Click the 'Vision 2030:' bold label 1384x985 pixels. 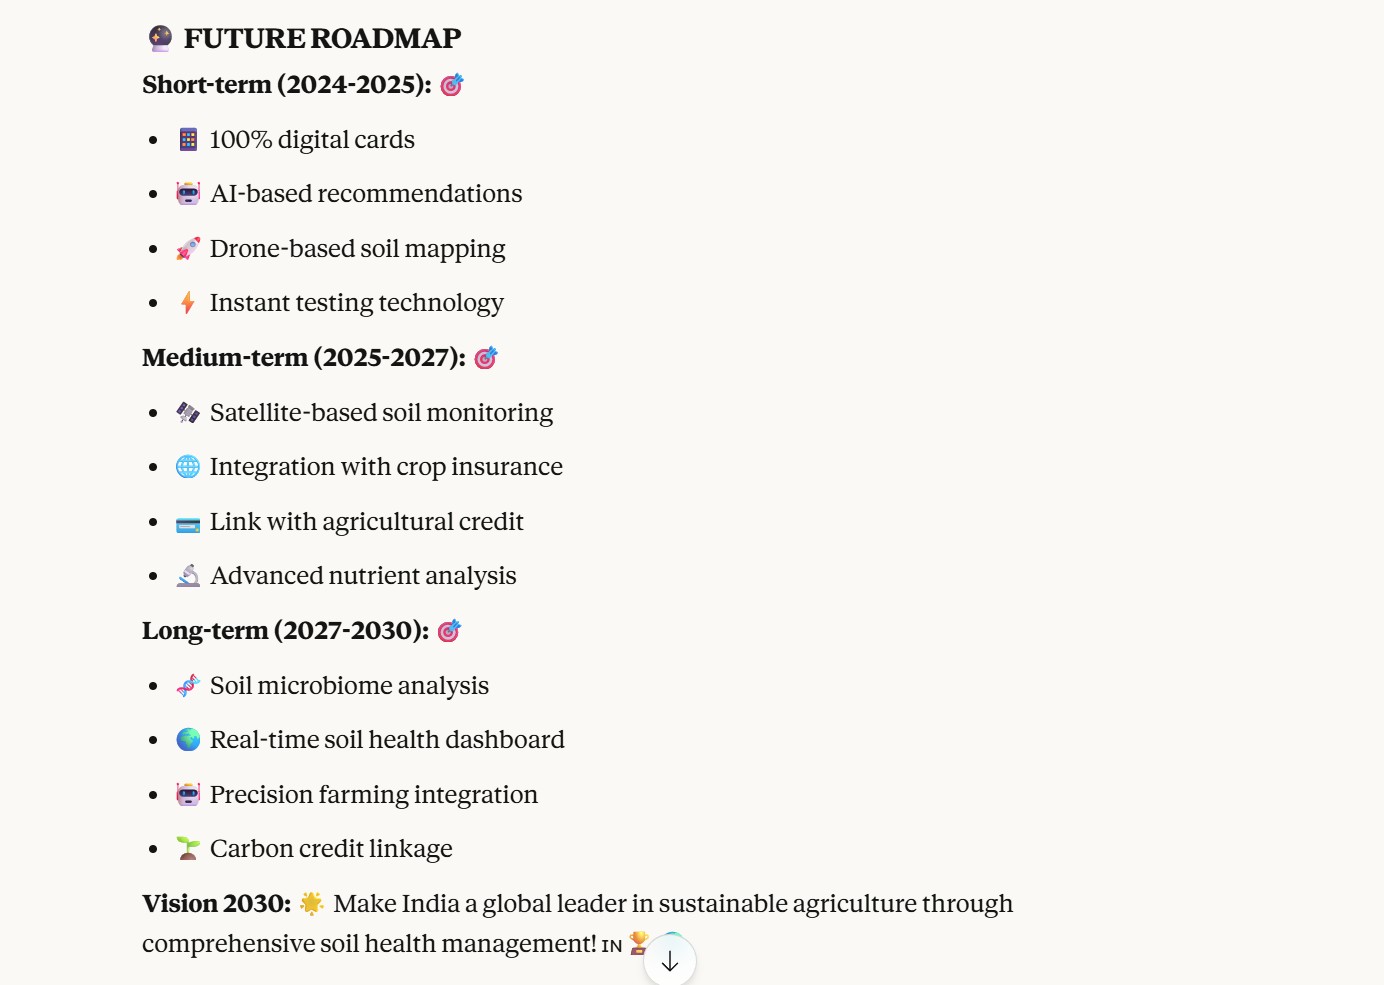[x=216, y=904]
